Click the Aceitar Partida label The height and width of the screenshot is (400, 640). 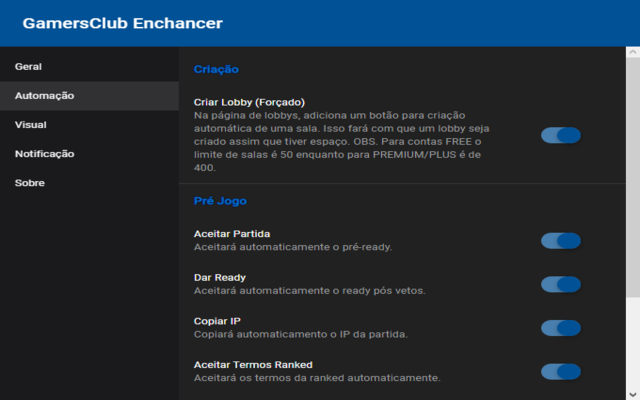point(232,234)
